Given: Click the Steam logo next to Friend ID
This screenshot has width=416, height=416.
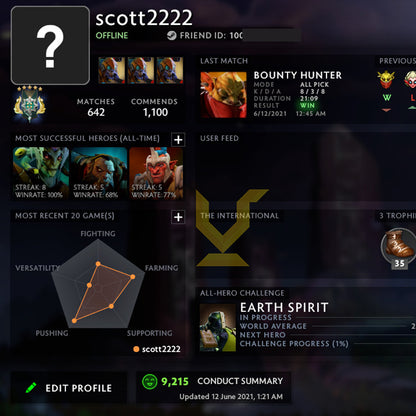Looking at the screenshot, I should [172, 35].
